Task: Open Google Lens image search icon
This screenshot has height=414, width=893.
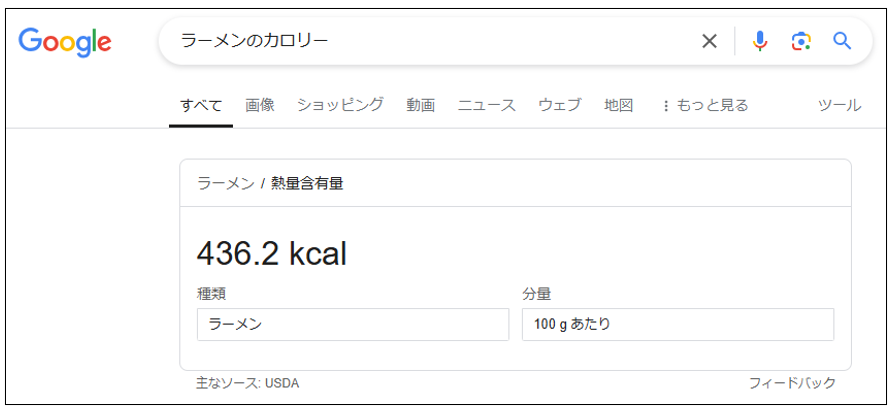Action: click(801, 41)
